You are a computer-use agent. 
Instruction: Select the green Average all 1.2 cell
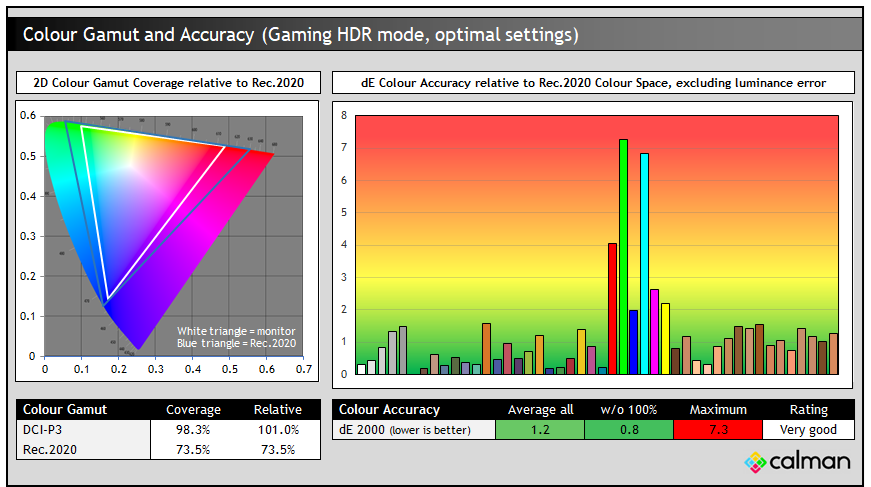(540, 429)
